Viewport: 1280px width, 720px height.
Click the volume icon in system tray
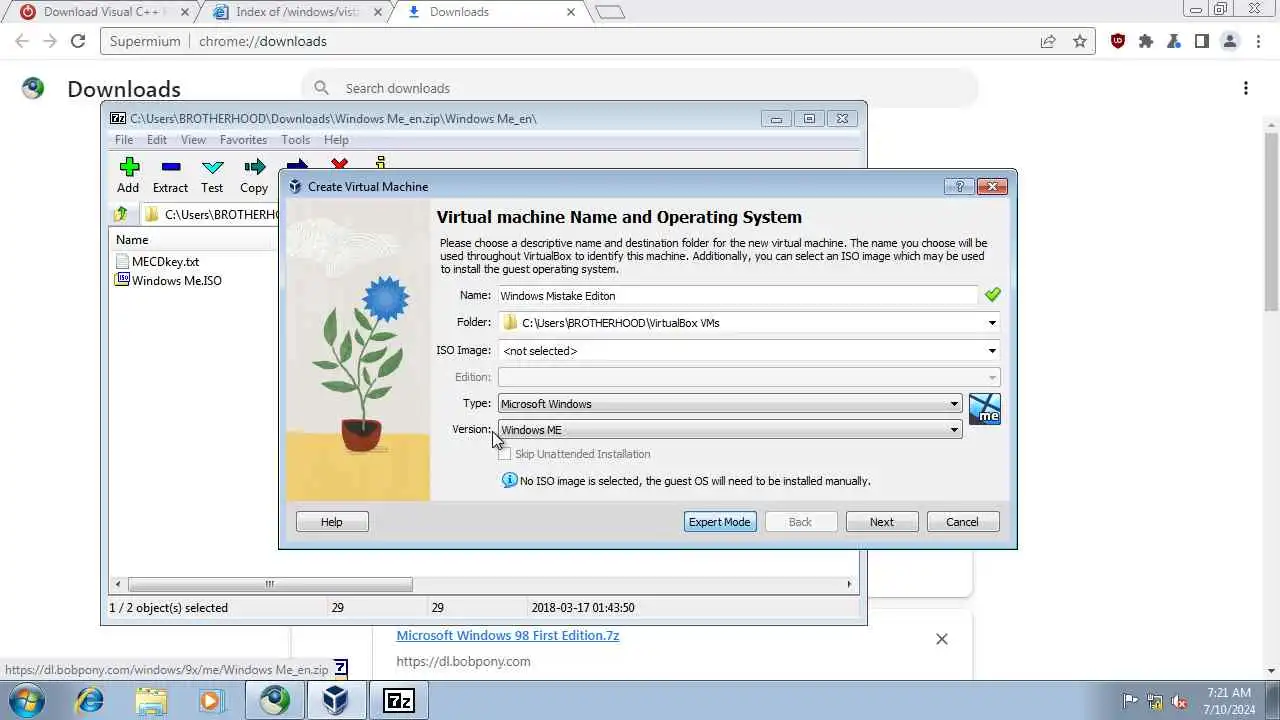1179,701
